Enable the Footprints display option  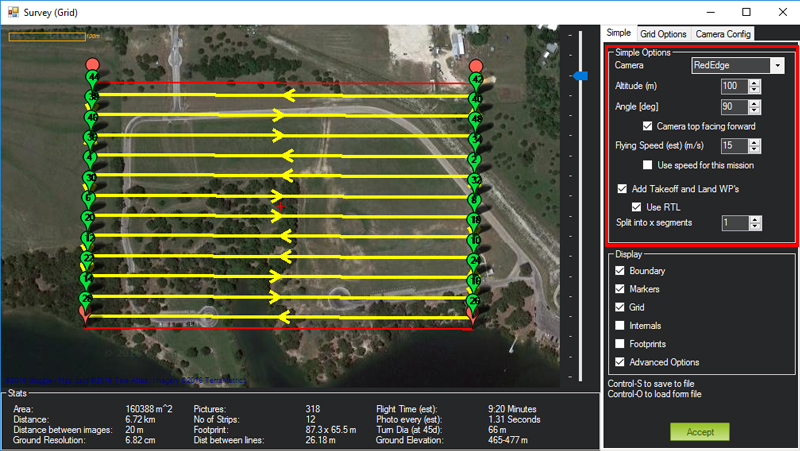(x=620, y=343)
